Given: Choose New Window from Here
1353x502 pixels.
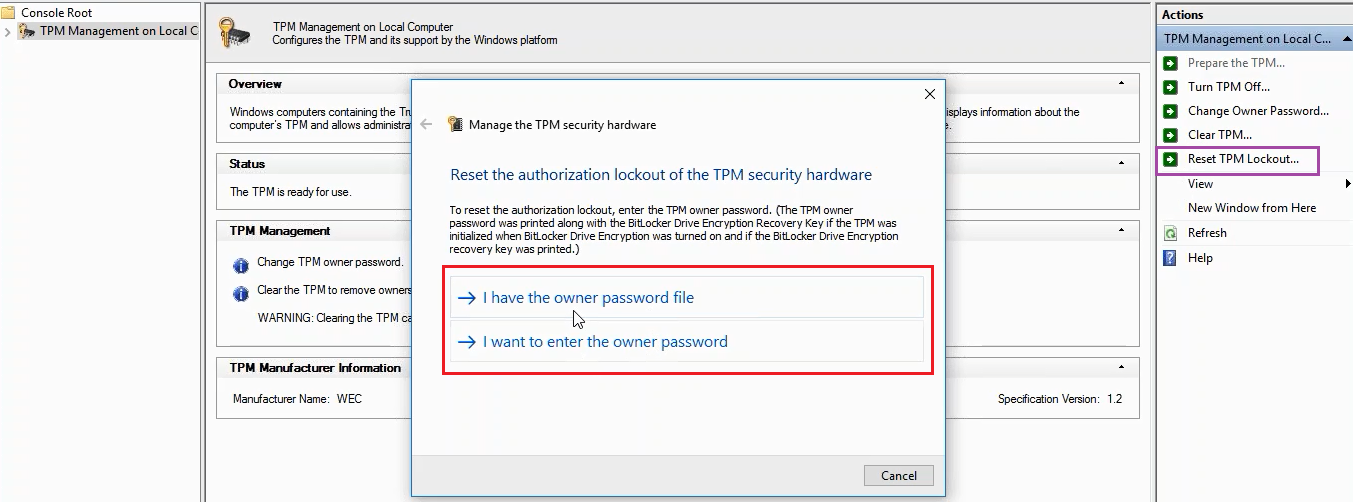Looking at the screenshot, I should [x=1252, y=208].
